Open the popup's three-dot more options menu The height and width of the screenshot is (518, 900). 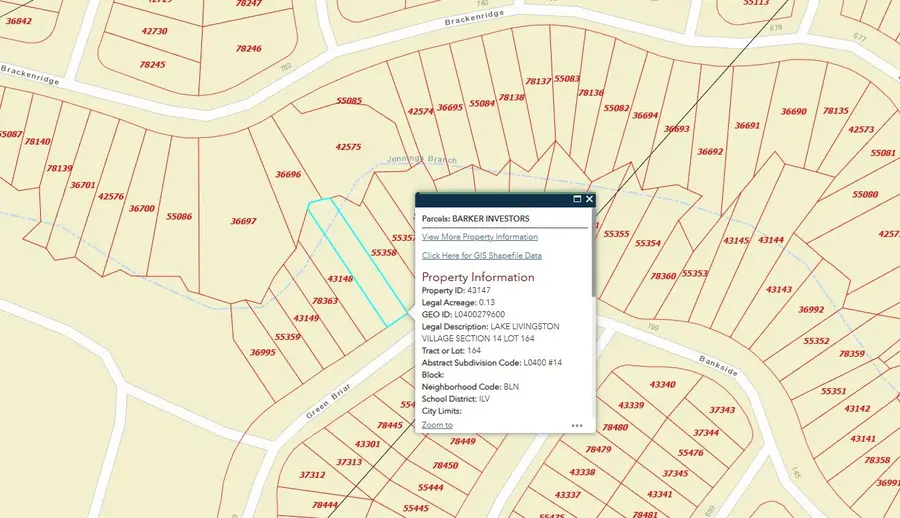577,425
